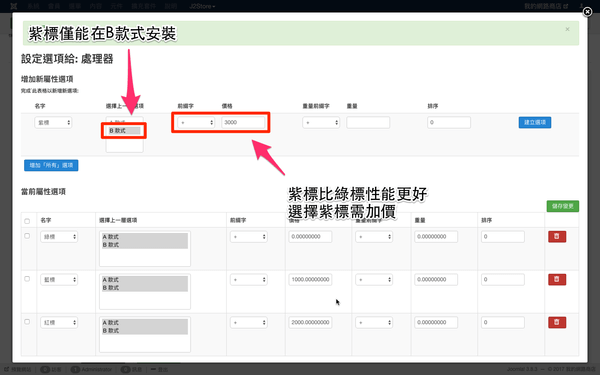Viewport: 600px width, 375px height.
Task: Click the empty 重量 field in new option form
Action: (368, 122)
